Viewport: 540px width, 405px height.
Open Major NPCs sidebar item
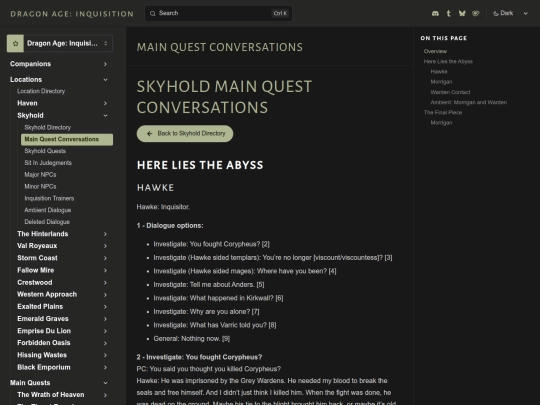40,175
